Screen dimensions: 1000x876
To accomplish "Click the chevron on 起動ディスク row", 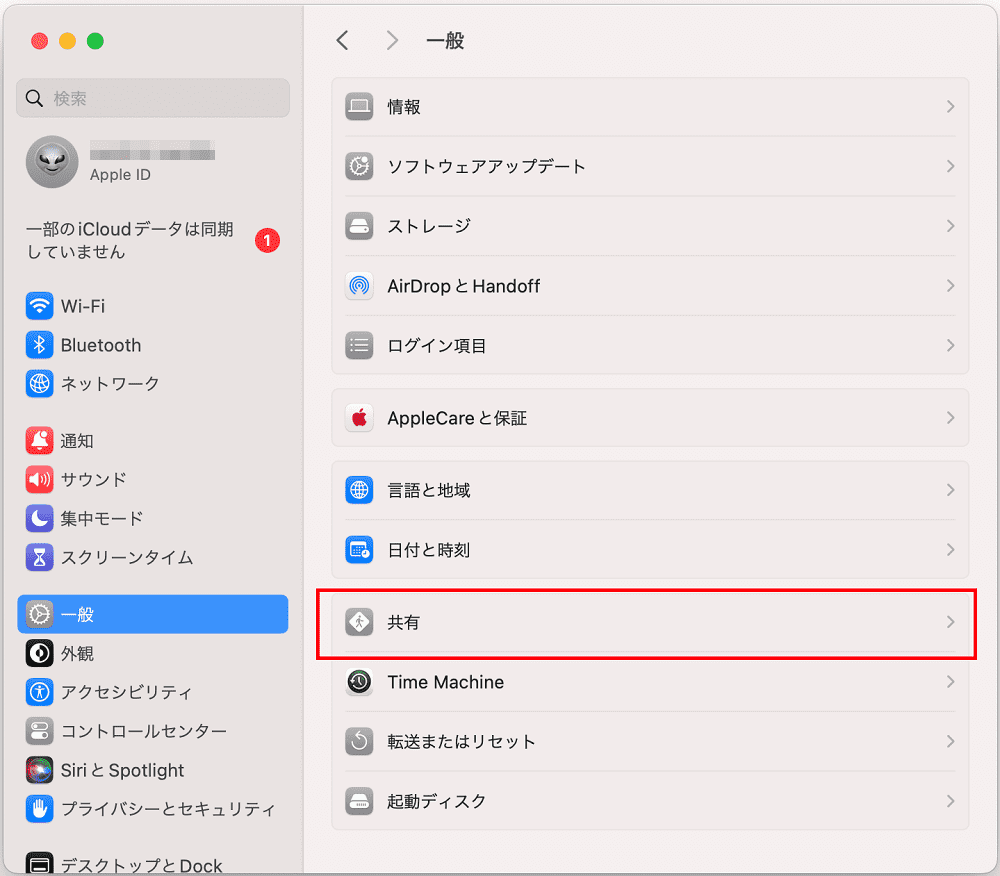I will [950, 801].
